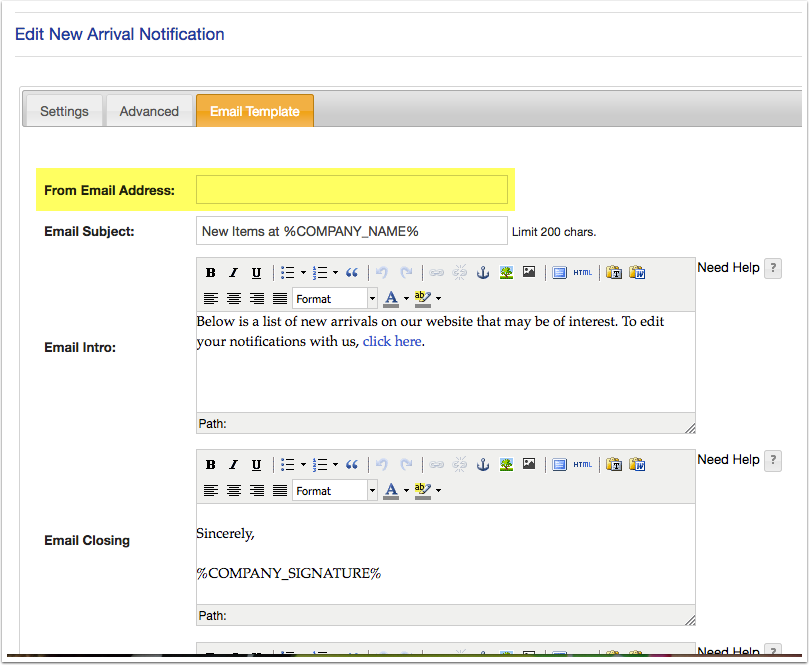Place cursor in Email Closing text area

[x=446, y=554]
